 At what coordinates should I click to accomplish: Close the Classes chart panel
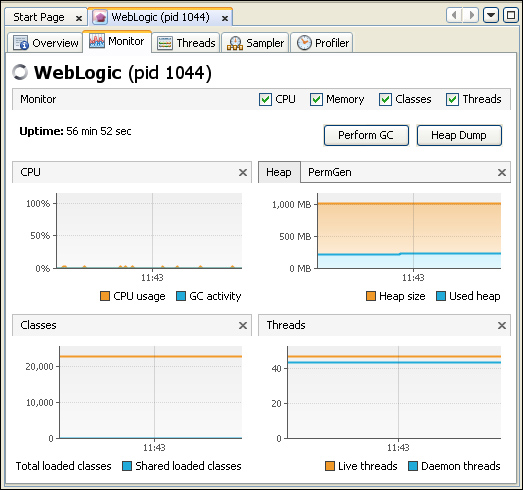pyautogui.click(x=243, y=325)
